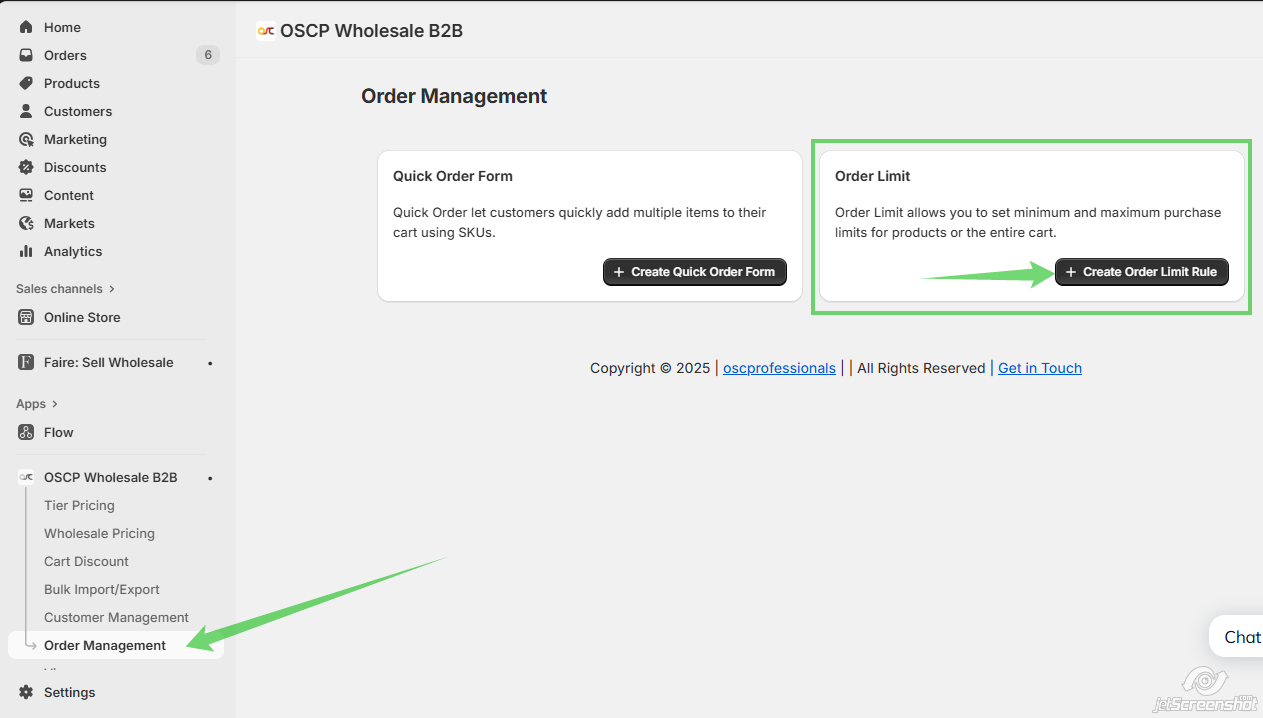
Task: Open Tier Pricing submenu item
Action: [79, 505]
